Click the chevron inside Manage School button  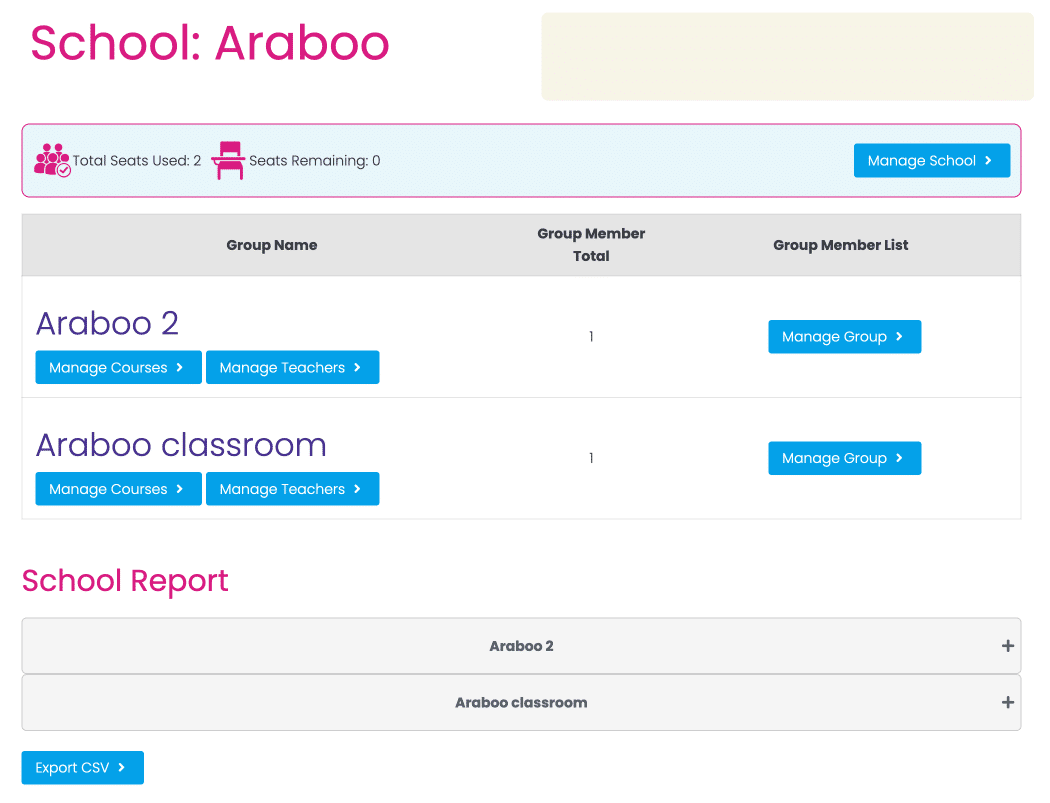point(988,160)
